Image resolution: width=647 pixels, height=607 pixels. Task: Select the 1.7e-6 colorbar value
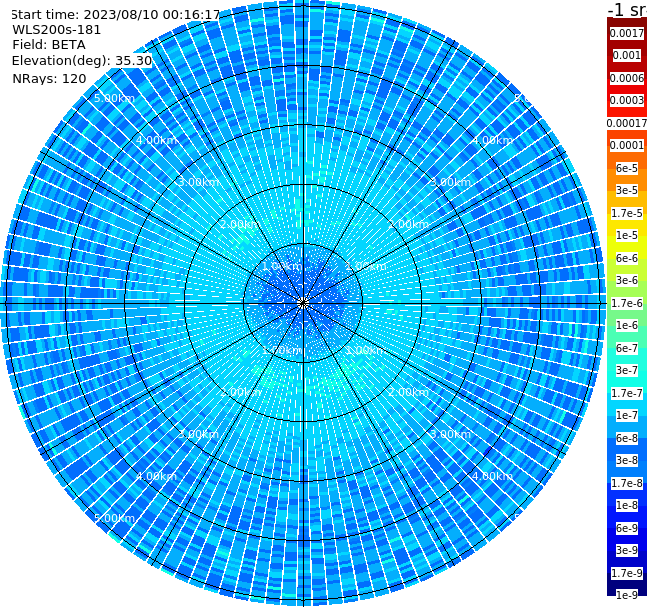click(627, 303)
